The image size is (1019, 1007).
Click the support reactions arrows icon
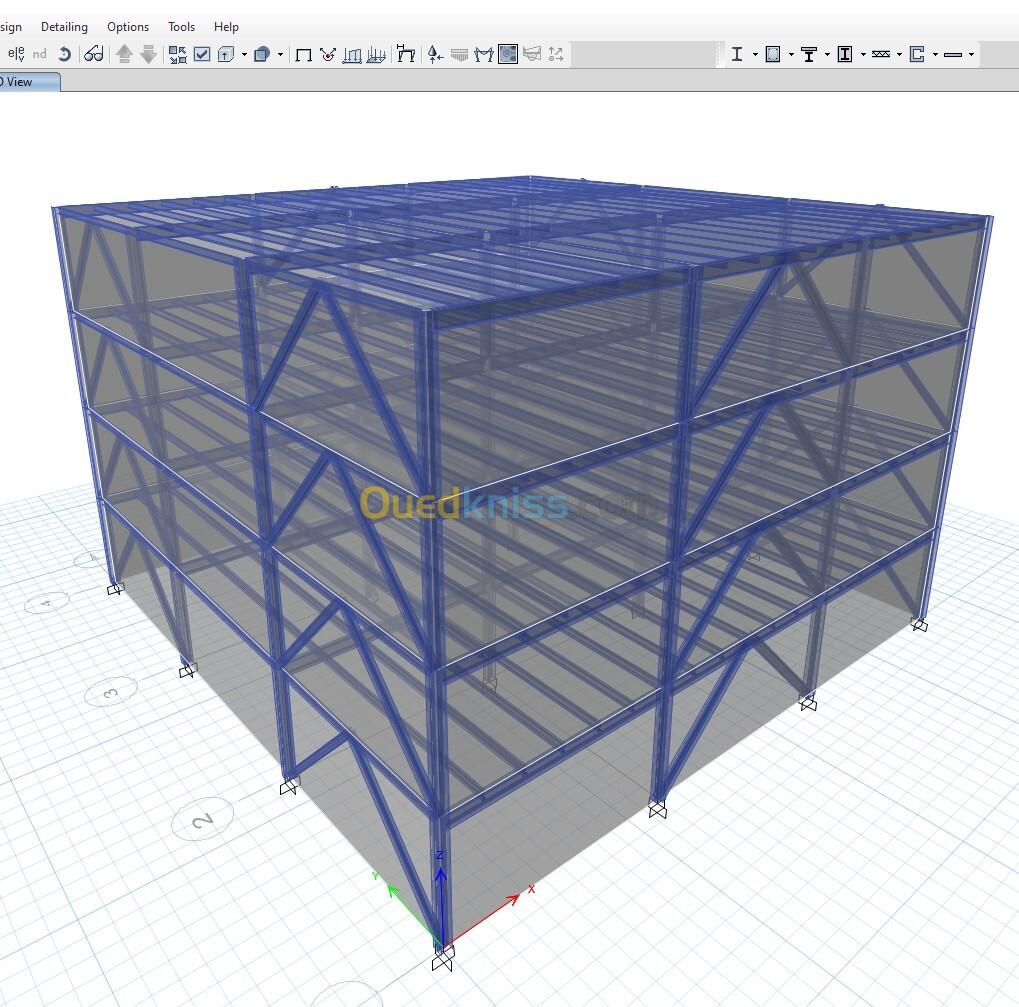[435, 55]
